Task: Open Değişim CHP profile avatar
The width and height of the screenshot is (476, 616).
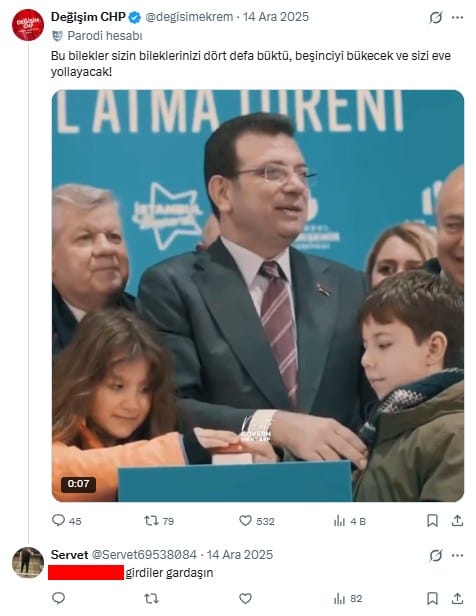Action: pos(27,25)
